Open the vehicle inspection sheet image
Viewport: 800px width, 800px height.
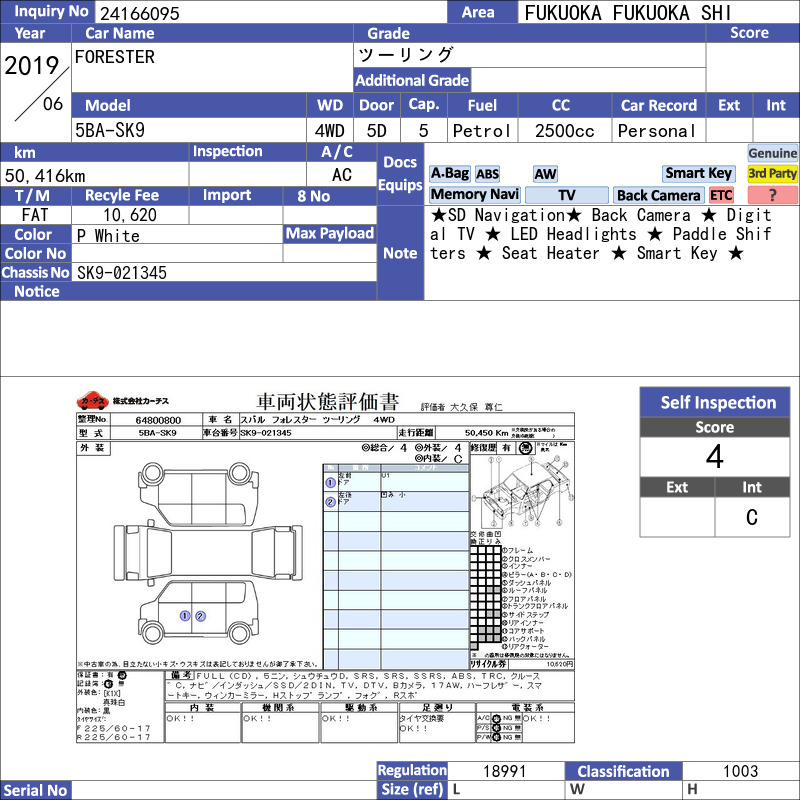pos(326,566)
